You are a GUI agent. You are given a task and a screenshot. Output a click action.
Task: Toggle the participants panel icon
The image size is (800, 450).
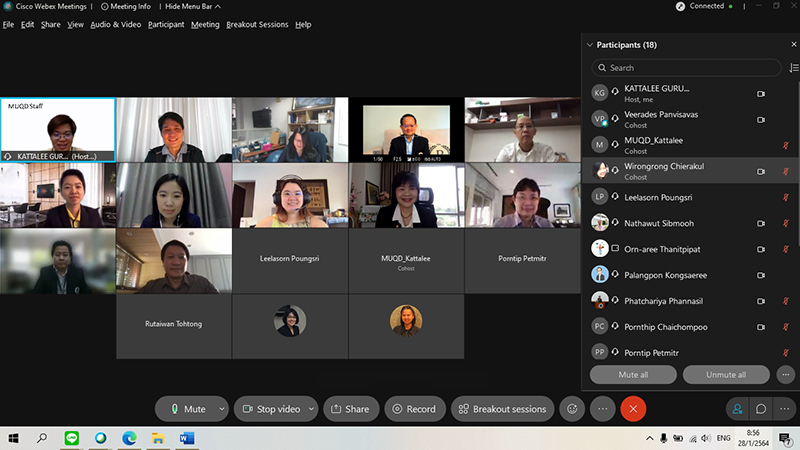click(x=737, y=409)
